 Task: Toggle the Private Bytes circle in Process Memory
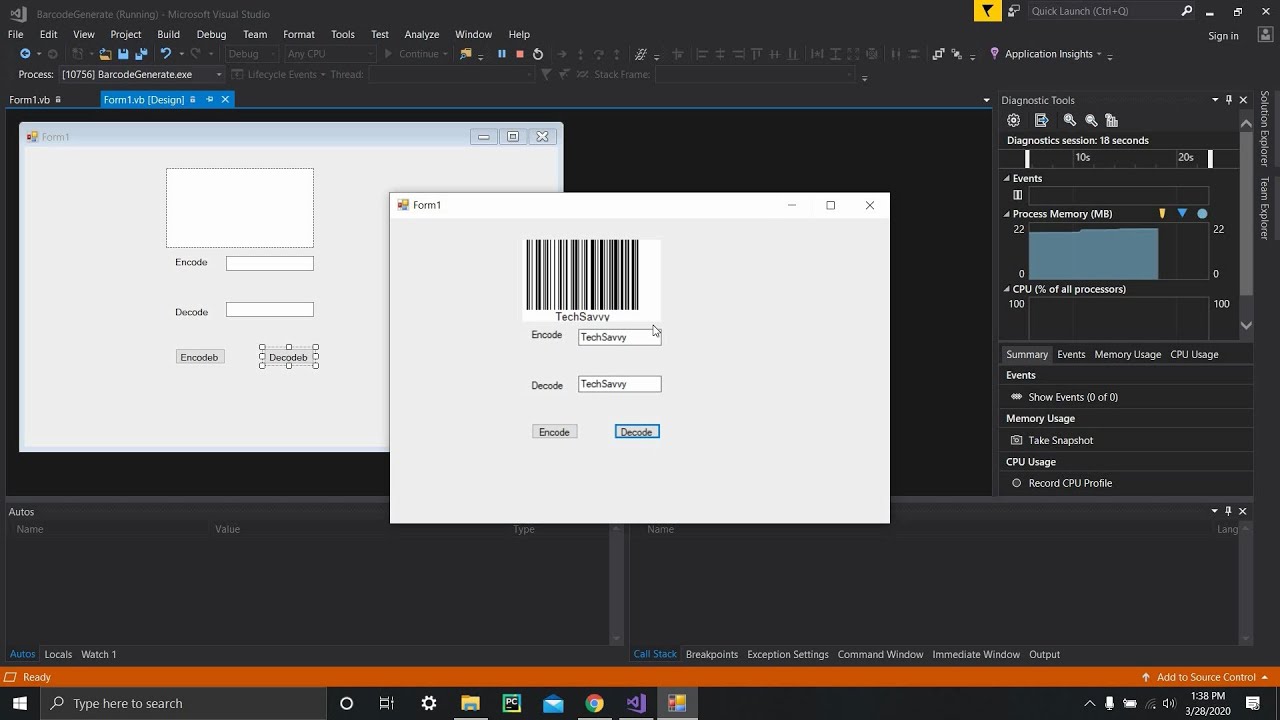(x=1202, y=214)
